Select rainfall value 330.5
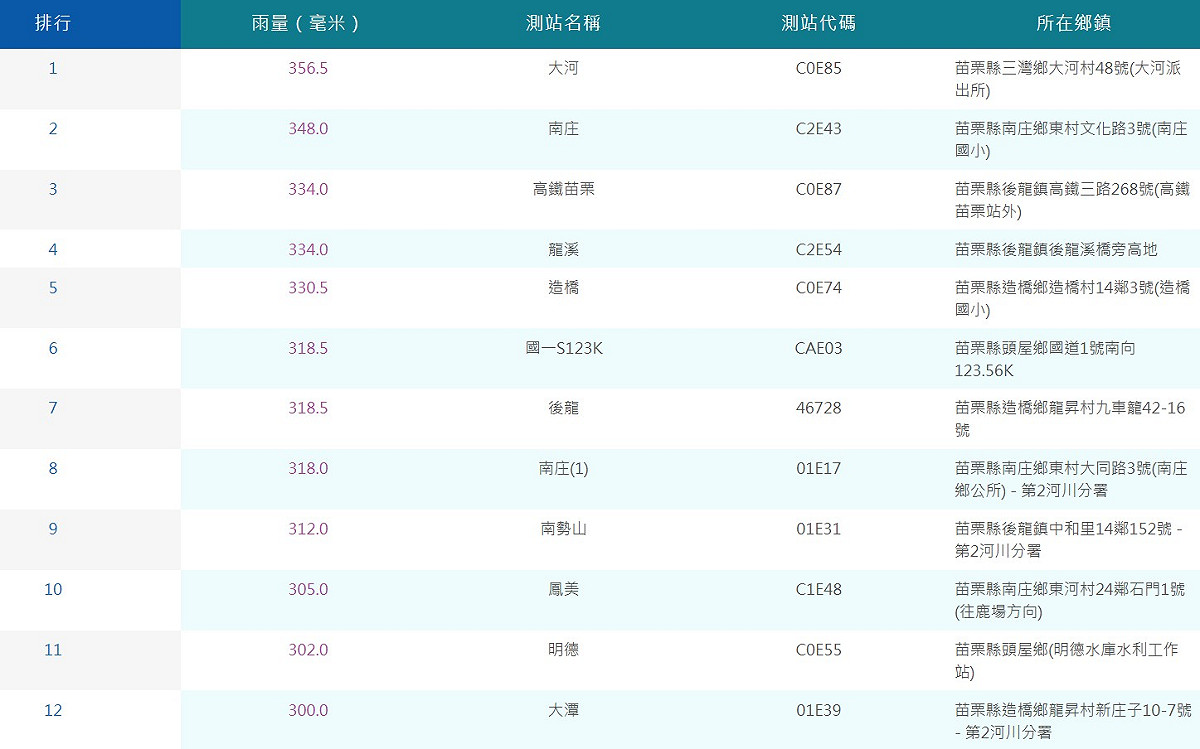 [308, 288]
